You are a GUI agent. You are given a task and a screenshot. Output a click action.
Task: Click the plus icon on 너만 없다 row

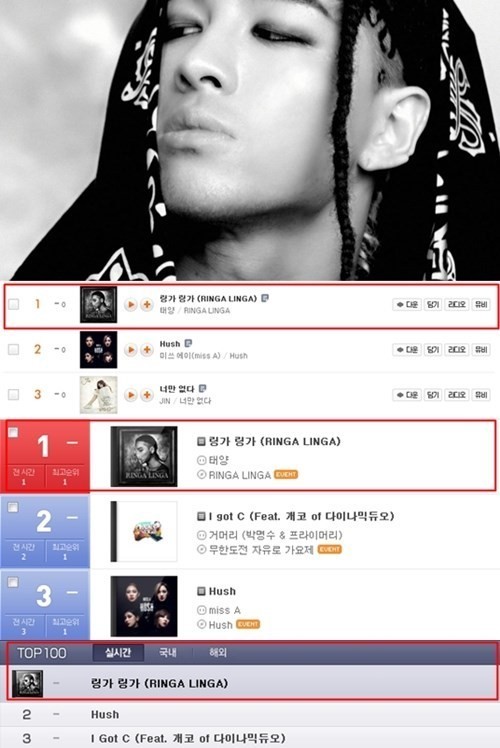pos(146,395)
